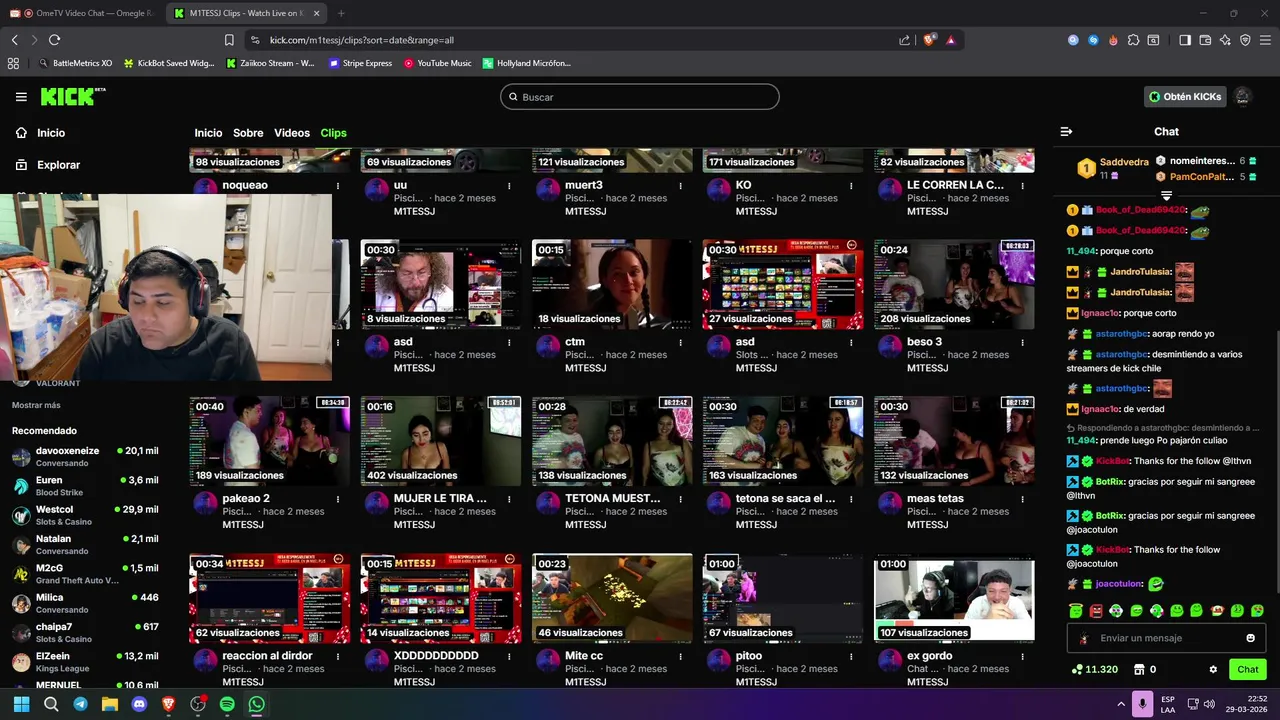Viewport: 1280px width, 720px height.
Task: Switch to the OmeTV Video Chat tab
Action: (x=82, y=13)
